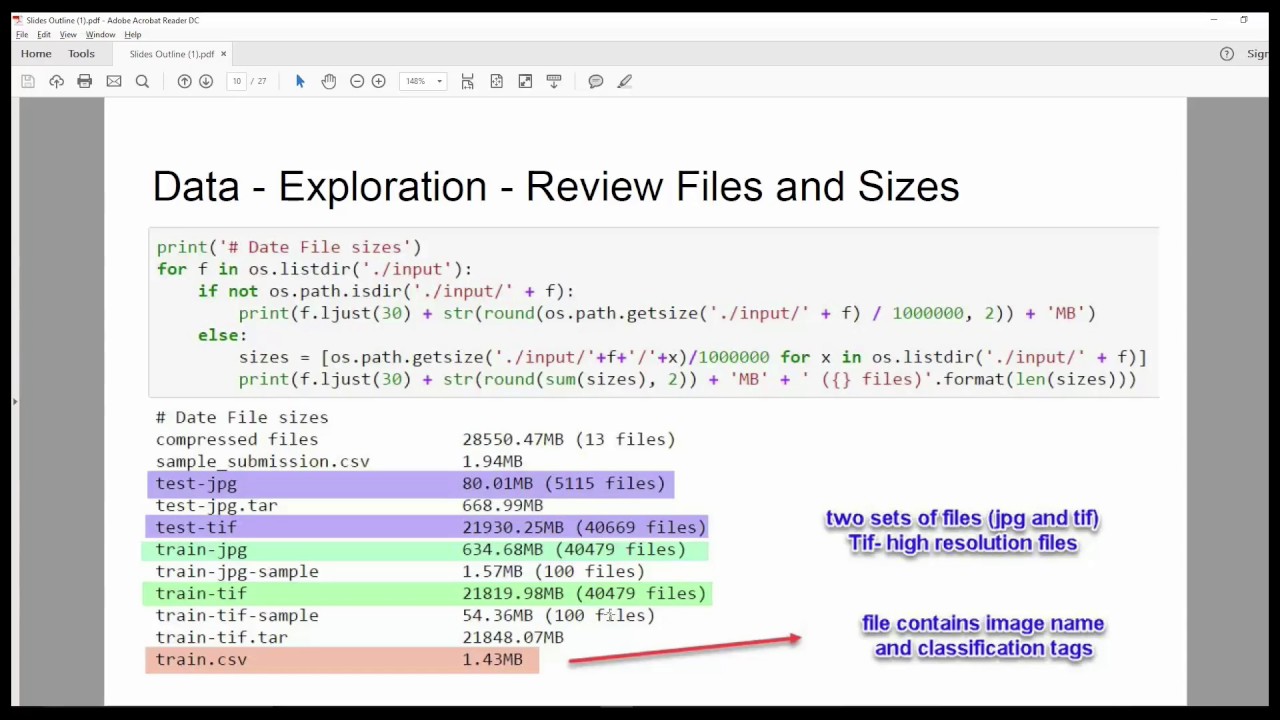Zoom in with plus icon

click(379, 81)
